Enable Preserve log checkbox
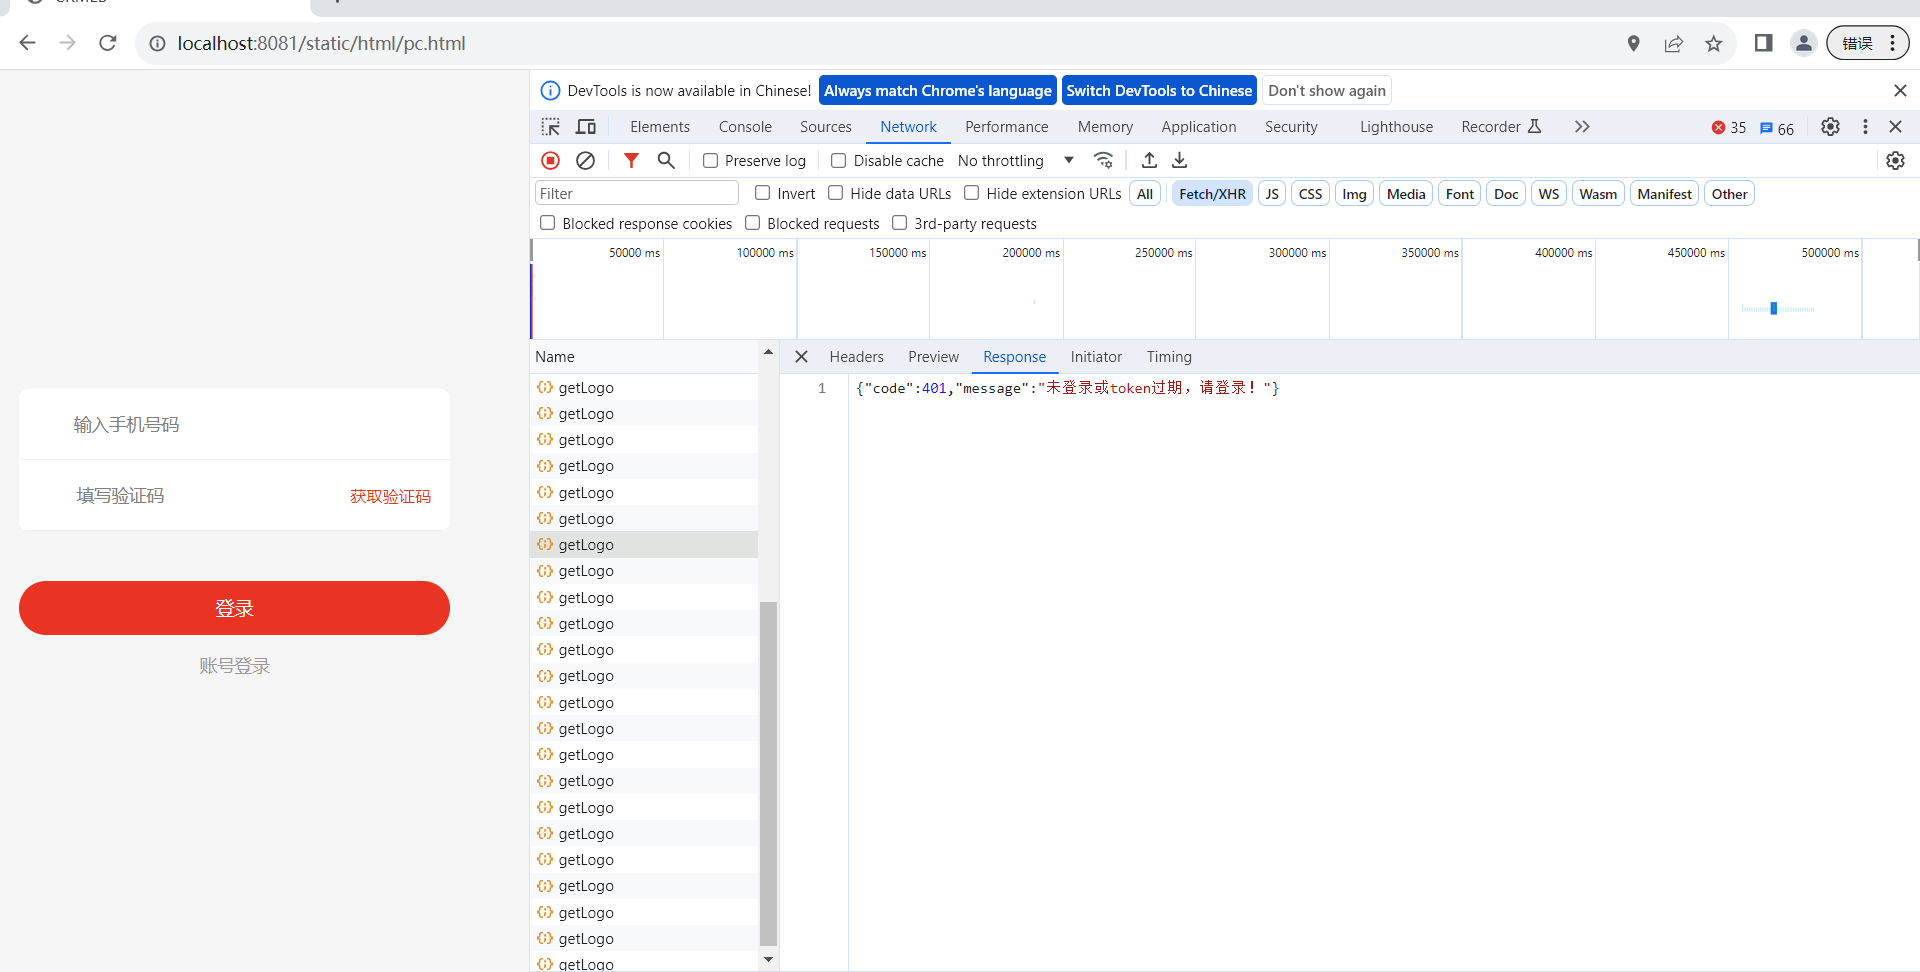The height and width of the screenshot is (972, 1920). point(711,160)
